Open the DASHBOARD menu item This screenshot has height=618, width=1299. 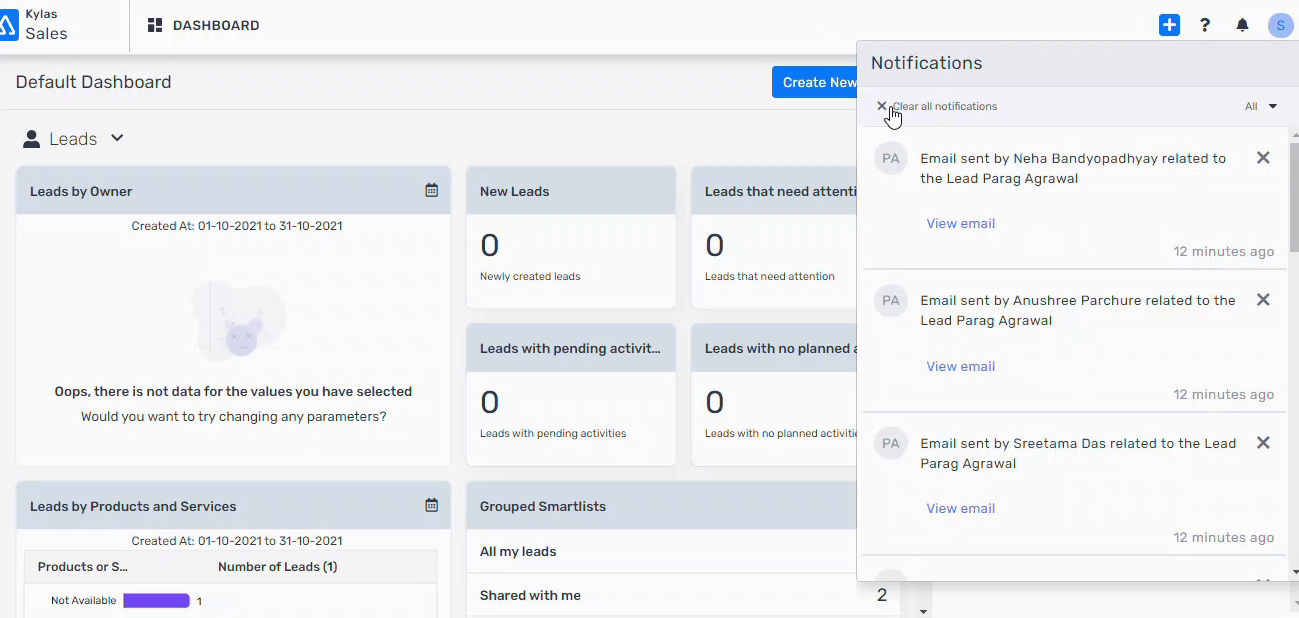[204, 25]
